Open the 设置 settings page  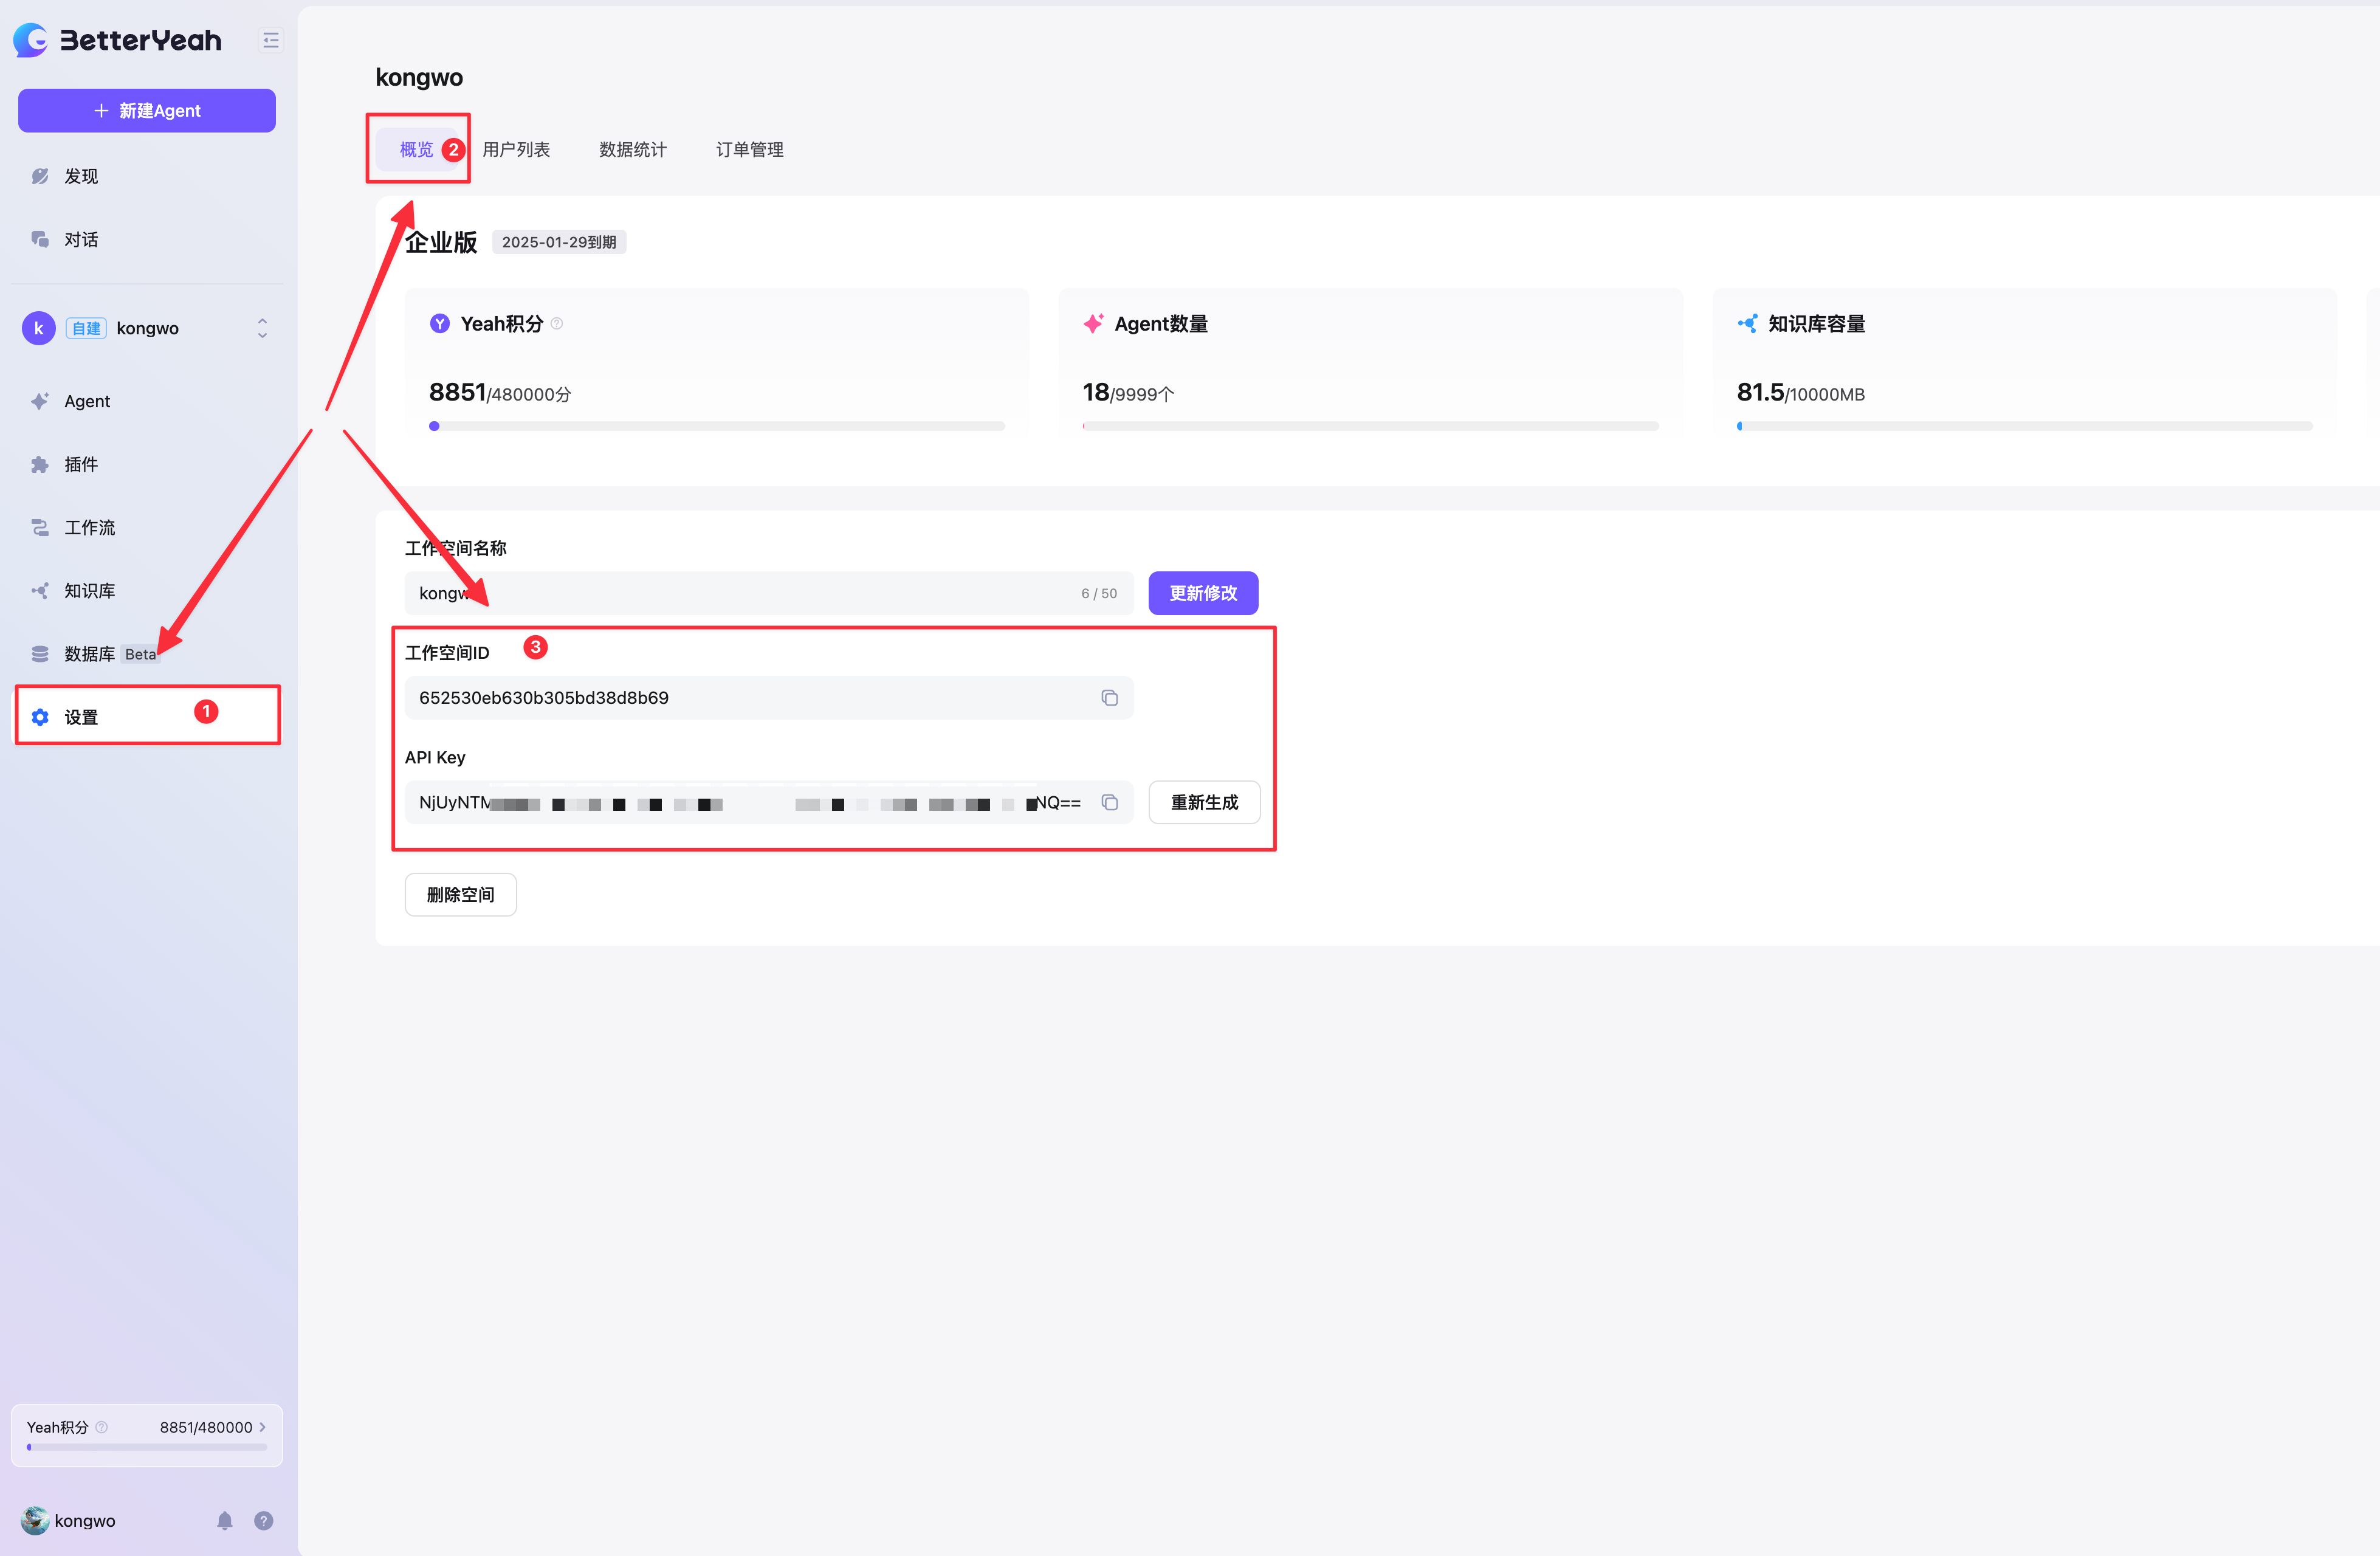pyautogui.click(x=147, y=716)
